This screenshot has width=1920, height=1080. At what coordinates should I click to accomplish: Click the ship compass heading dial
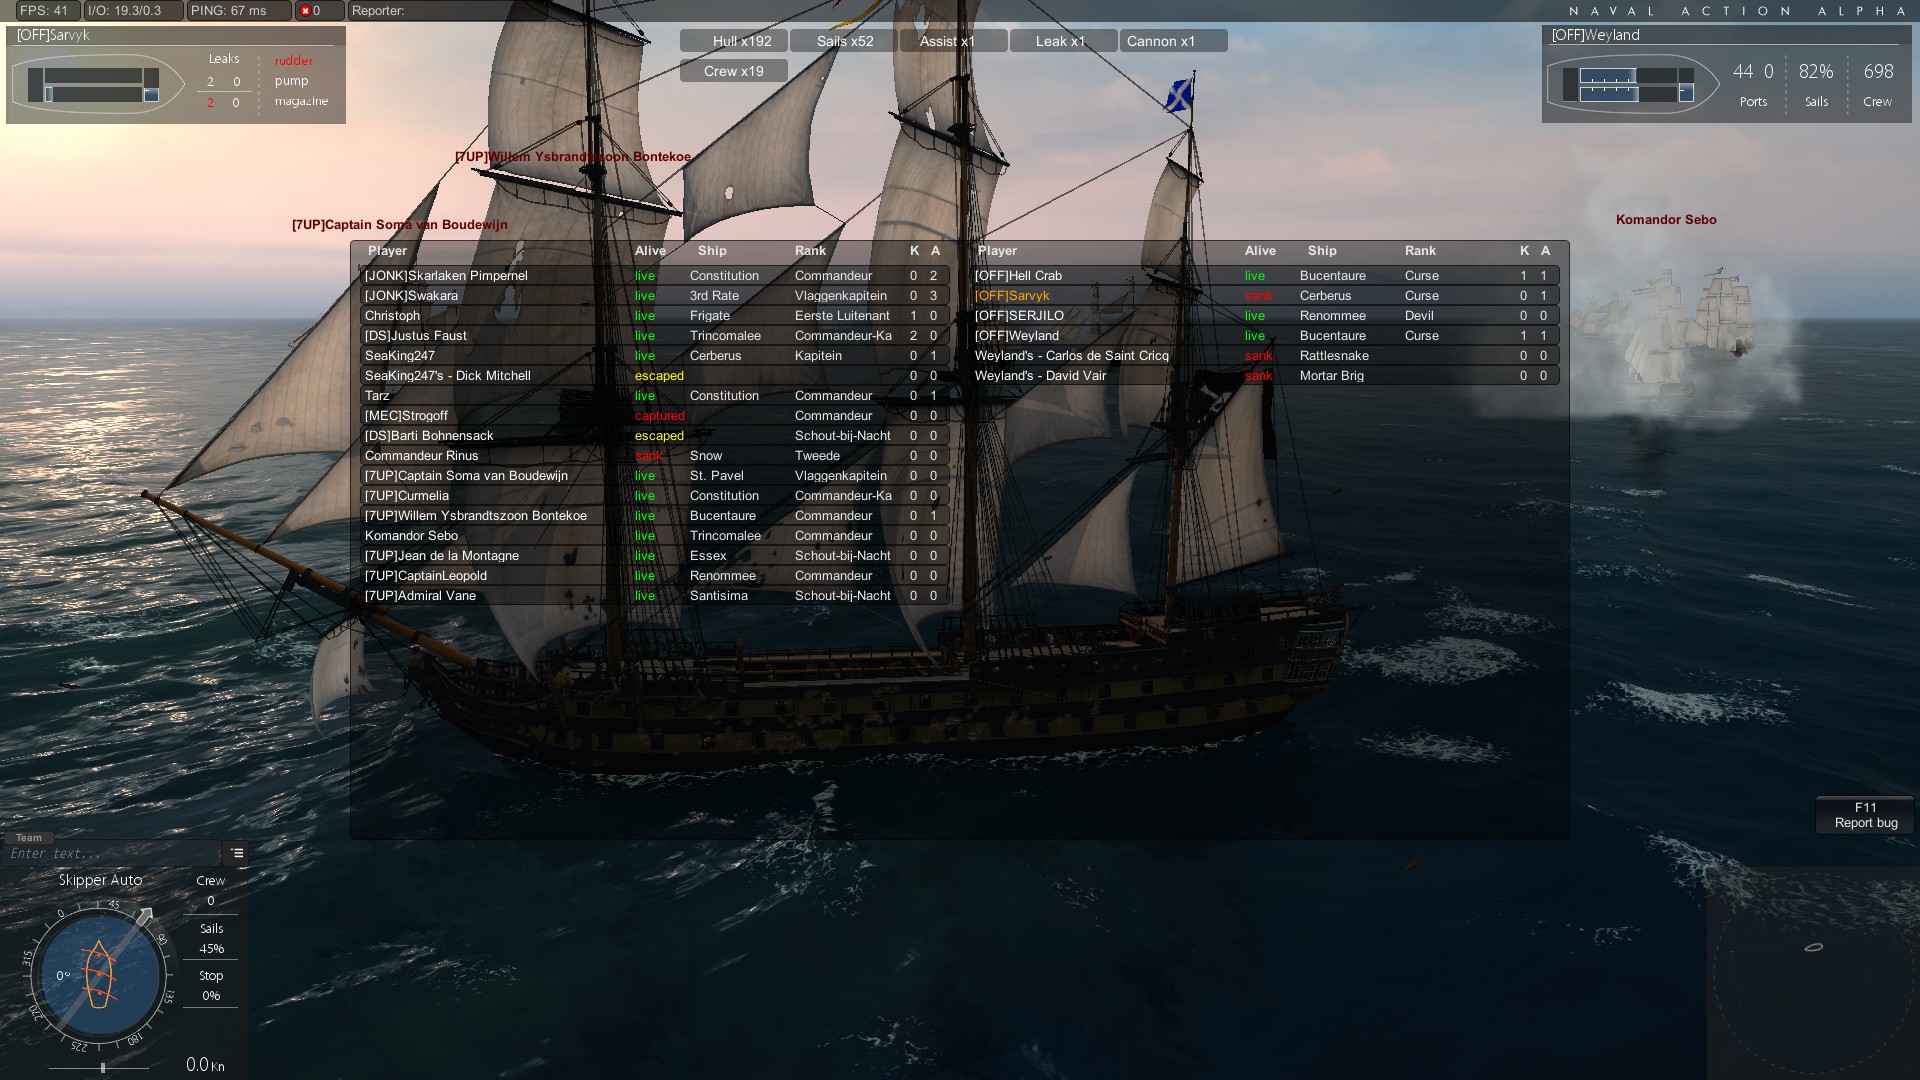coord(98,975)
